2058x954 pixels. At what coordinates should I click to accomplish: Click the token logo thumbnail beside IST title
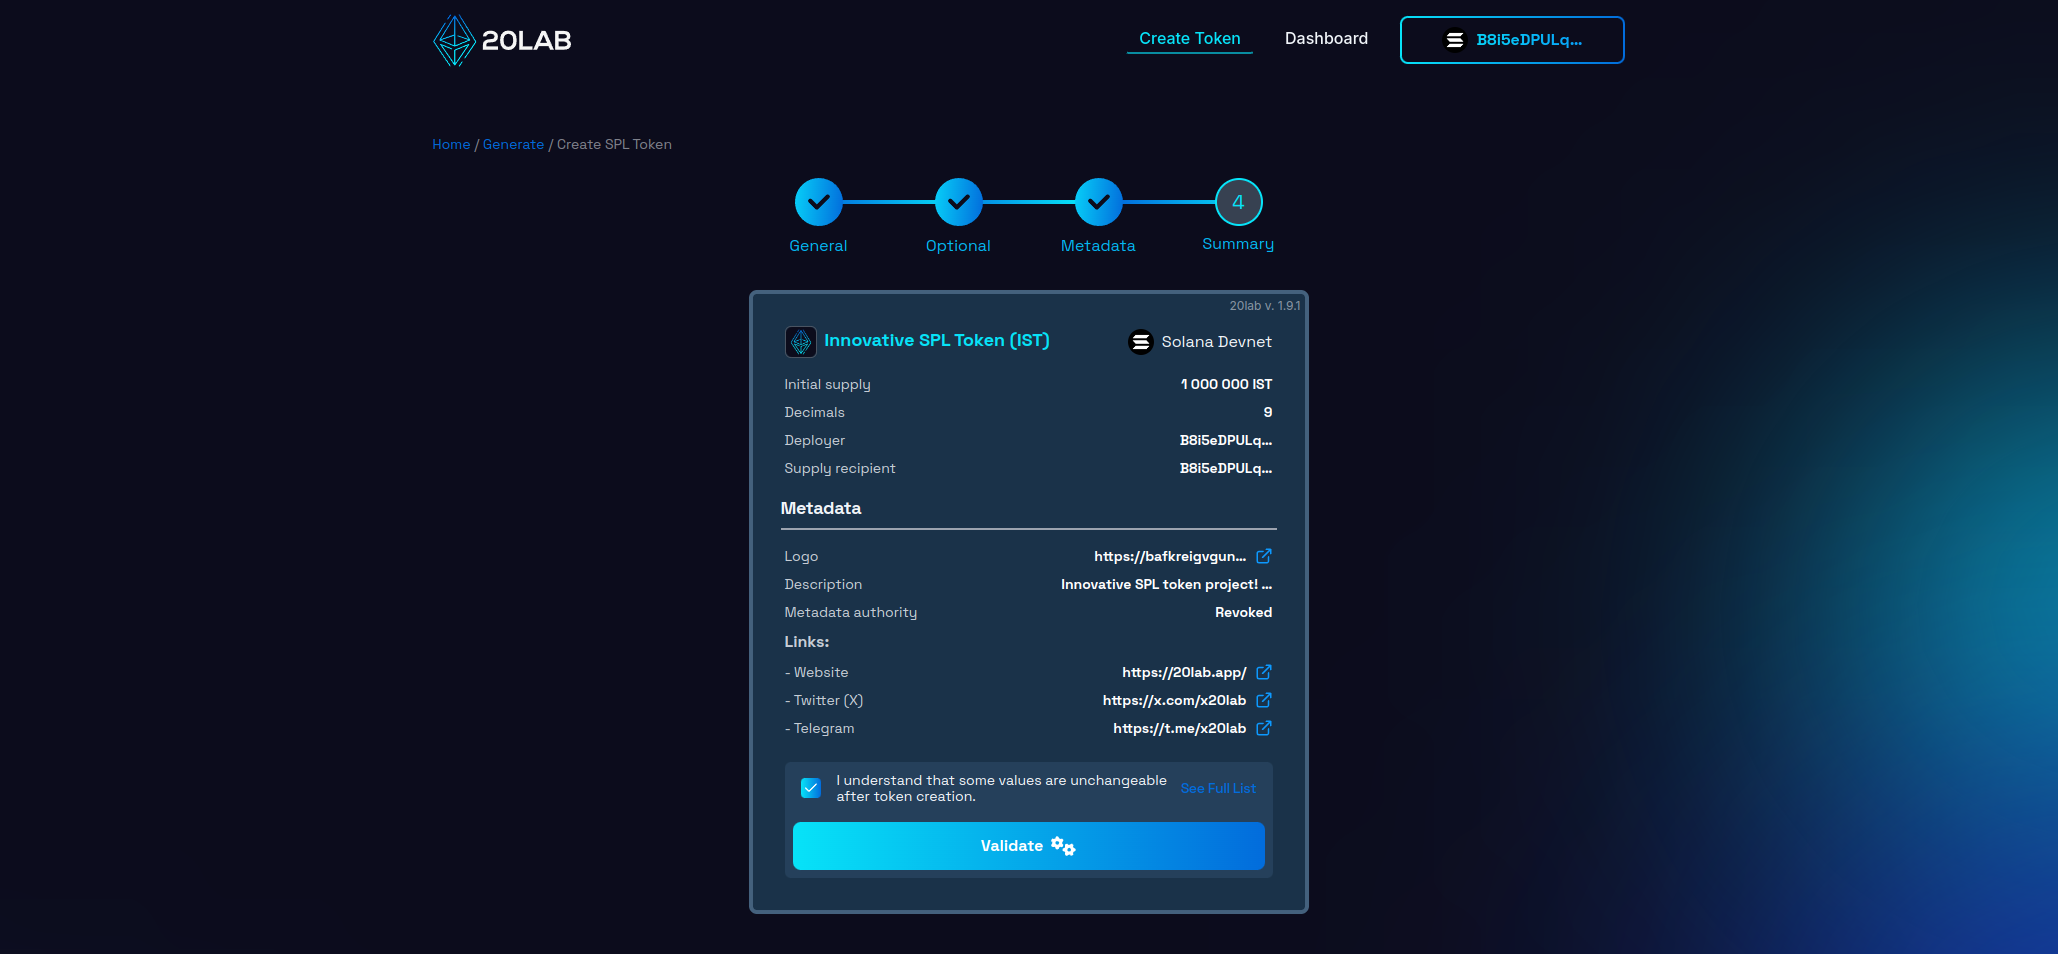point(801,342)
